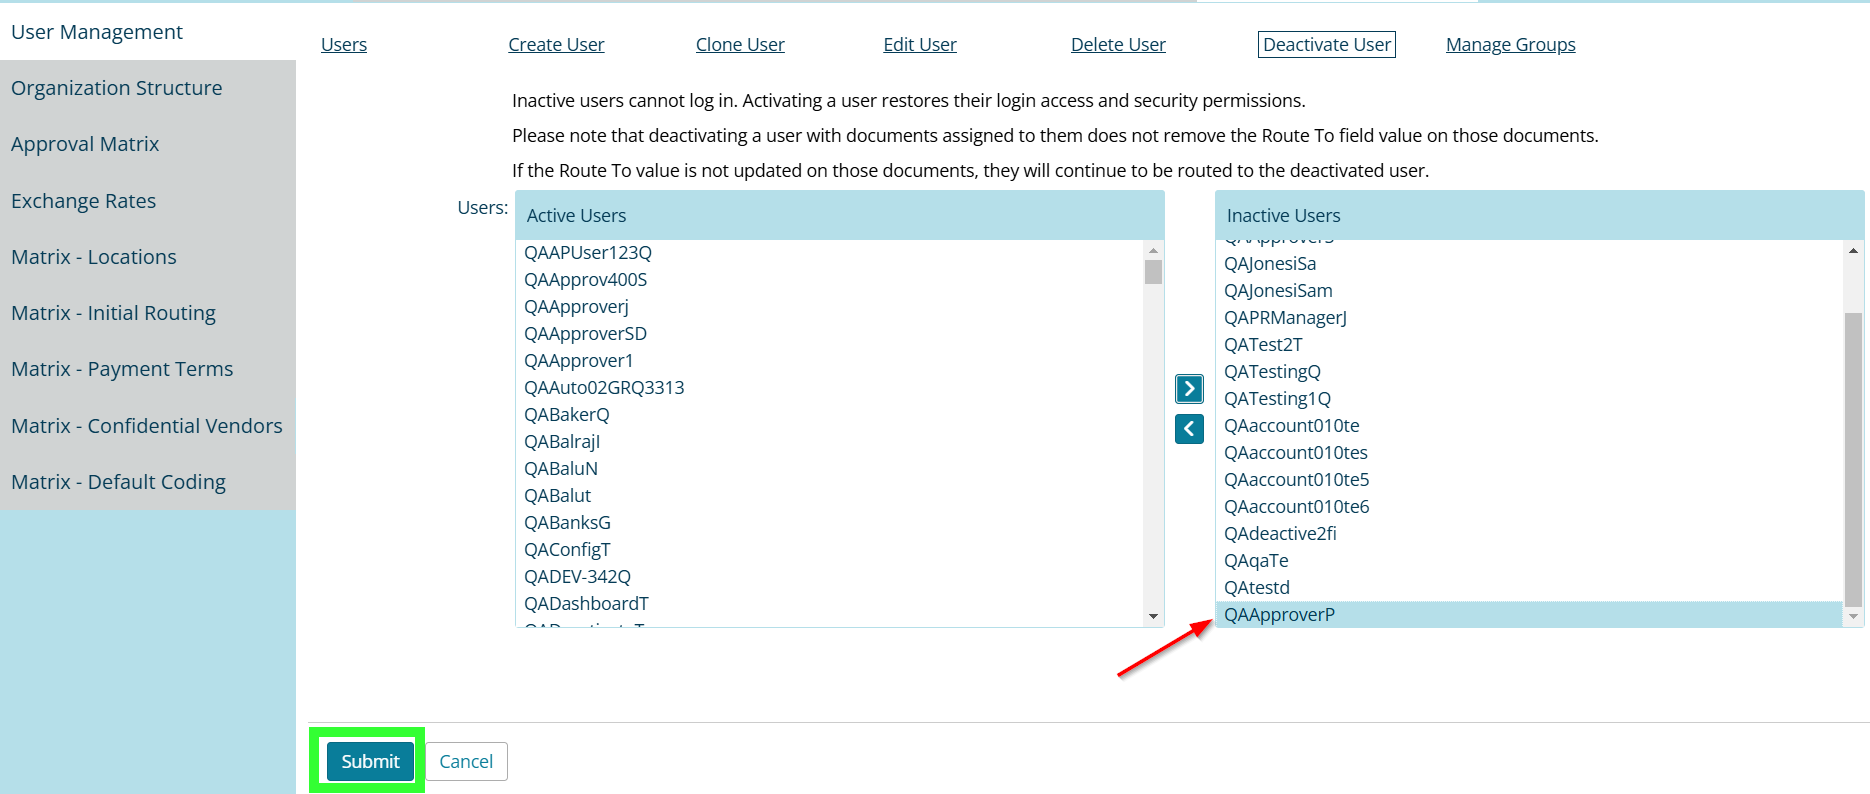Choose QATestingQ from Inactive Users
The width and height of the screenshot is (1870, 794).
coord(1272,372)
